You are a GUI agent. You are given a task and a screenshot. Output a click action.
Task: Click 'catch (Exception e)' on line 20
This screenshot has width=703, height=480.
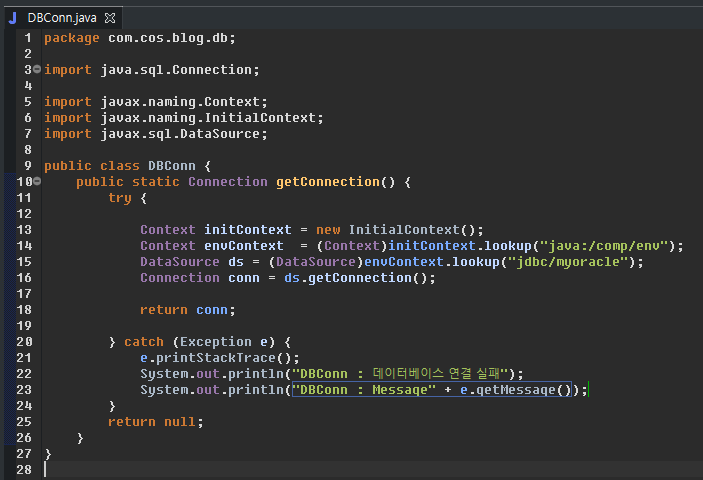(x=200, y=342)
